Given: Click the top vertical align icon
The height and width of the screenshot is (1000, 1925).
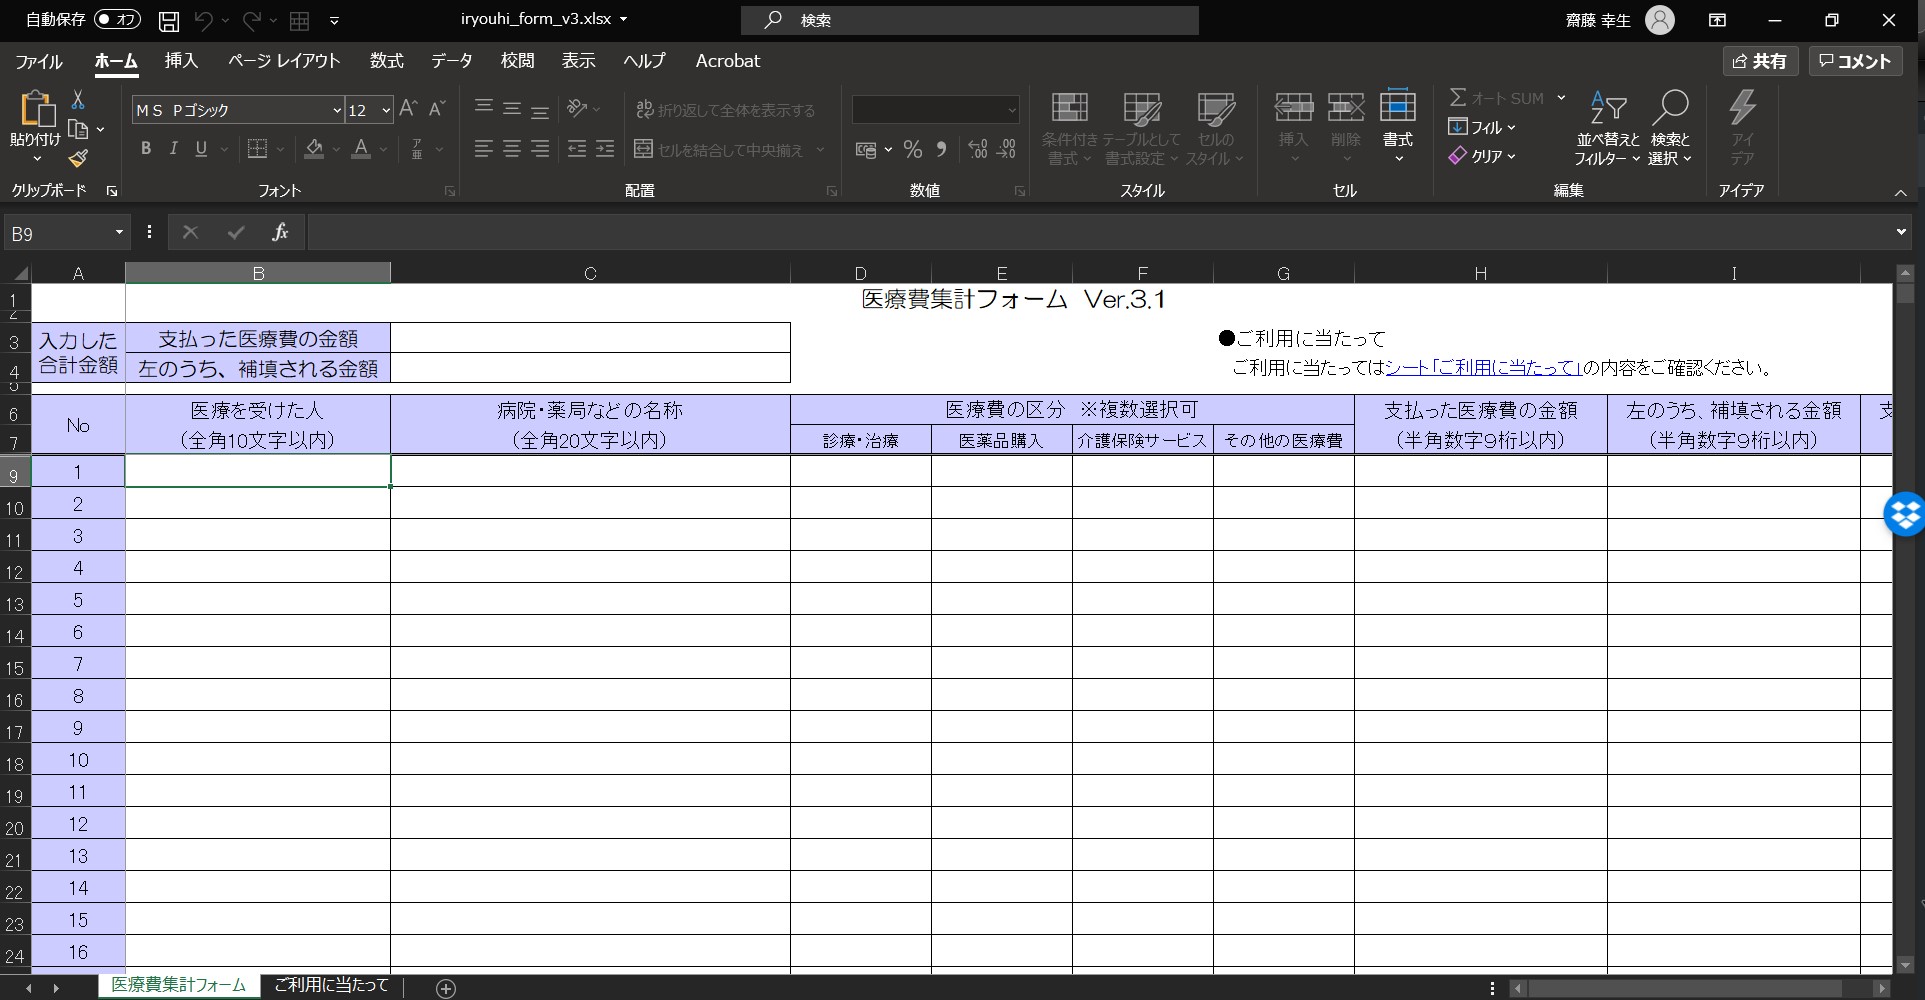Looking at the screenshot, I should [x=484, y=108].
